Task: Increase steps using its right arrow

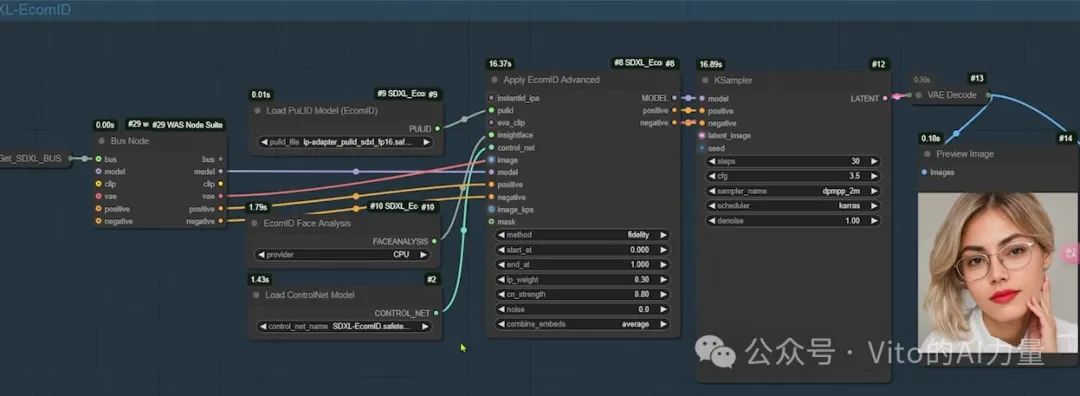Action: [875, 161]
